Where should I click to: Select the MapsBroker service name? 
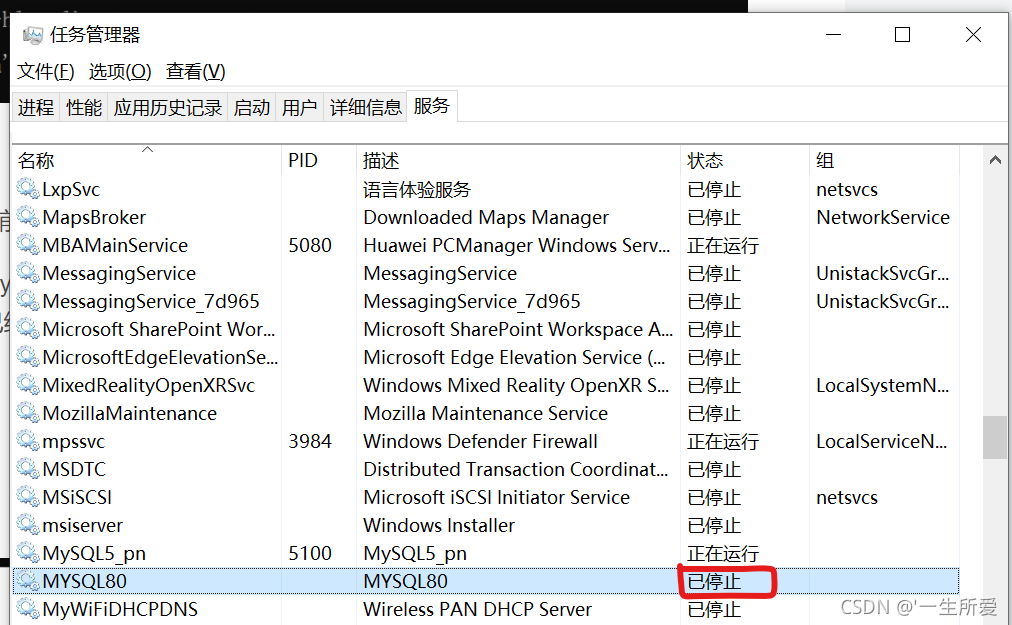point(94,218)
